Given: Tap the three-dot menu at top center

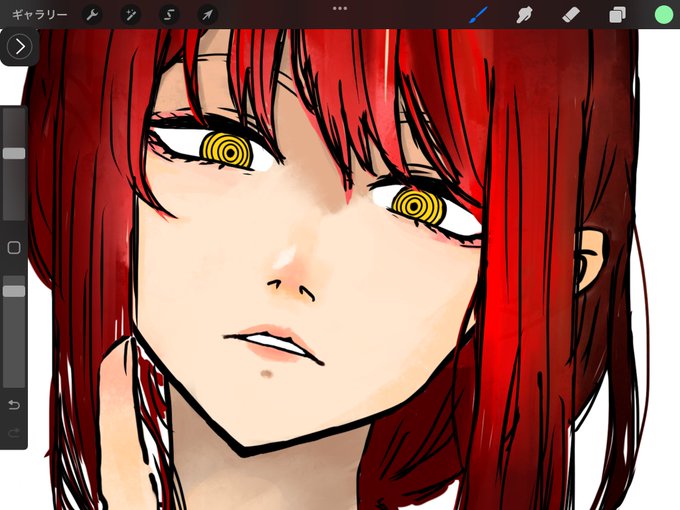Looking at the screenshot, I should point(340,8).
